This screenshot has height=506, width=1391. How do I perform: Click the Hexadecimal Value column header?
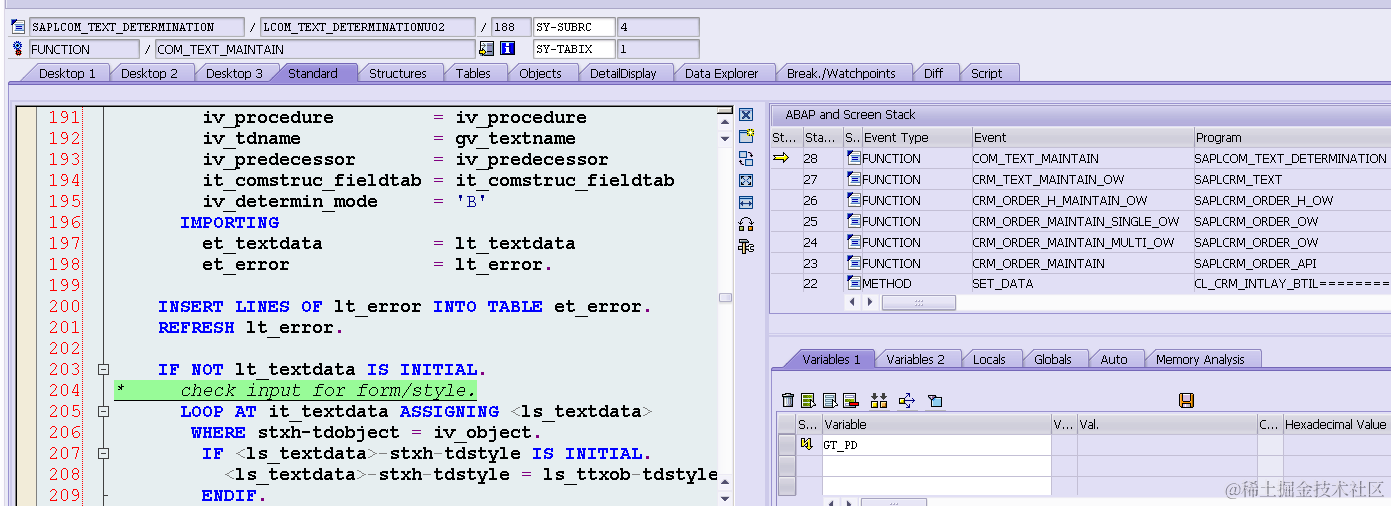[x=1336, y=424]
